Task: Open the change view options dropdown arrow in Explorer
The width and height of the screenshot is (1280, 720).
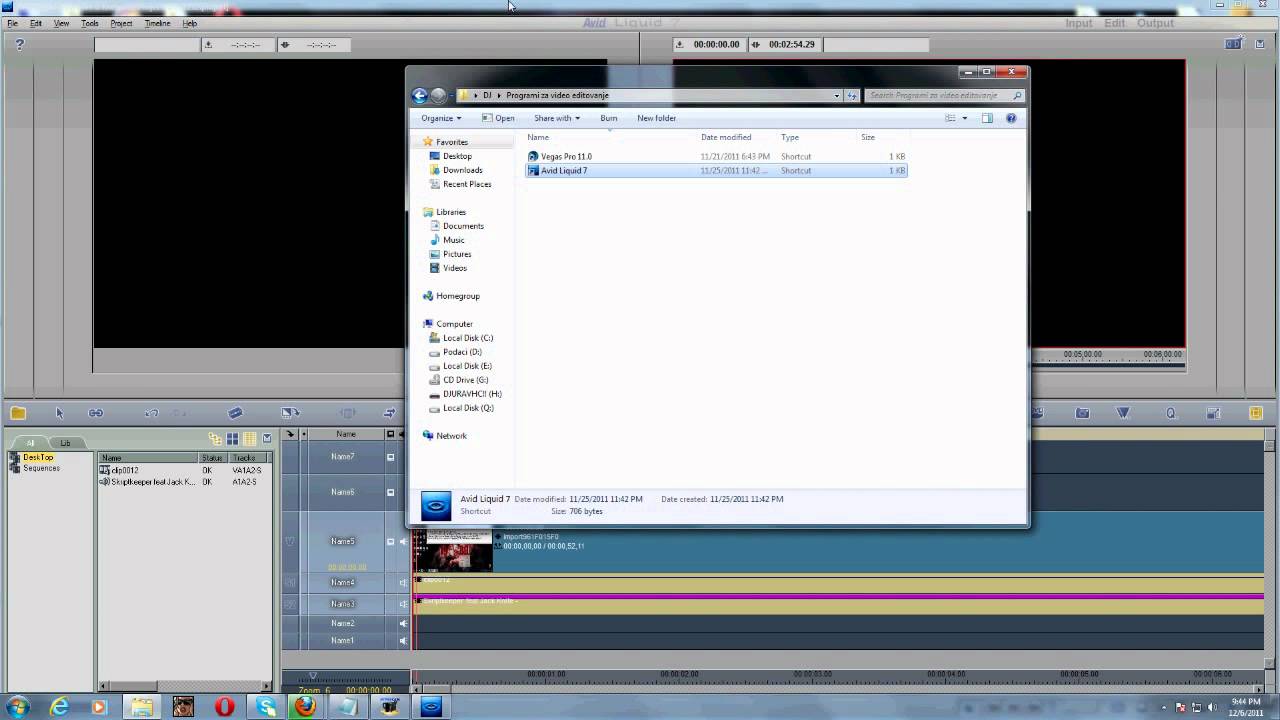Action: tap(964, 118)
